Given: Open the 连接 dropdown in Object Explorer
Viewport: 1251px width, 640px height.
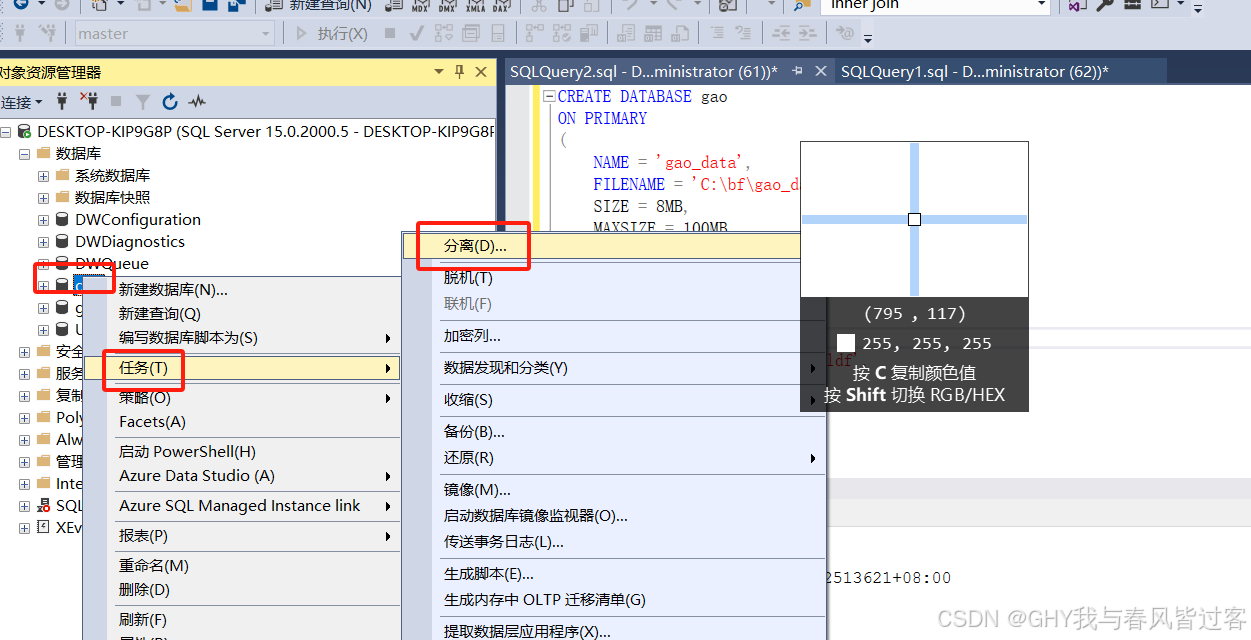Looking at the screenshot, I should pos(22,102).
